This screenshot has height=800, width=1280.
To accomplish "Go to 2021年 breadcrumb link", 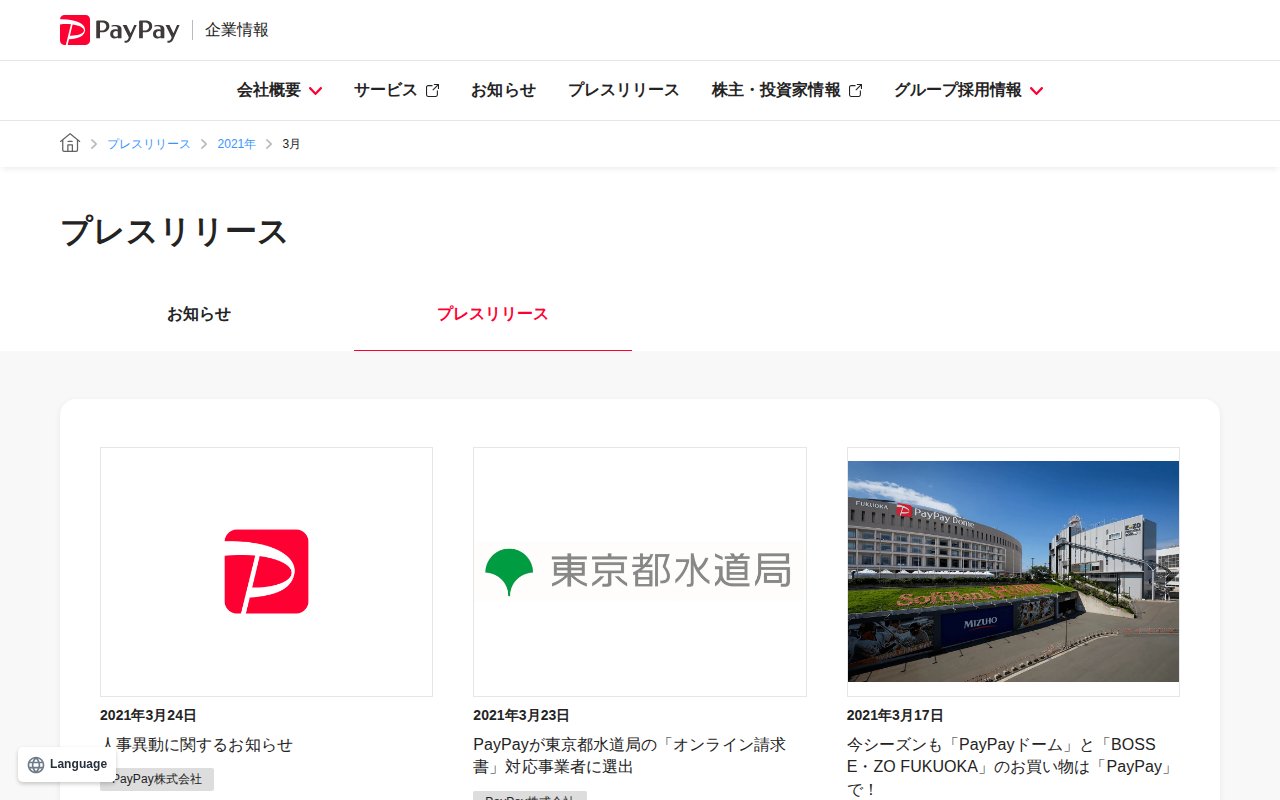I will [x=237, y=144].
